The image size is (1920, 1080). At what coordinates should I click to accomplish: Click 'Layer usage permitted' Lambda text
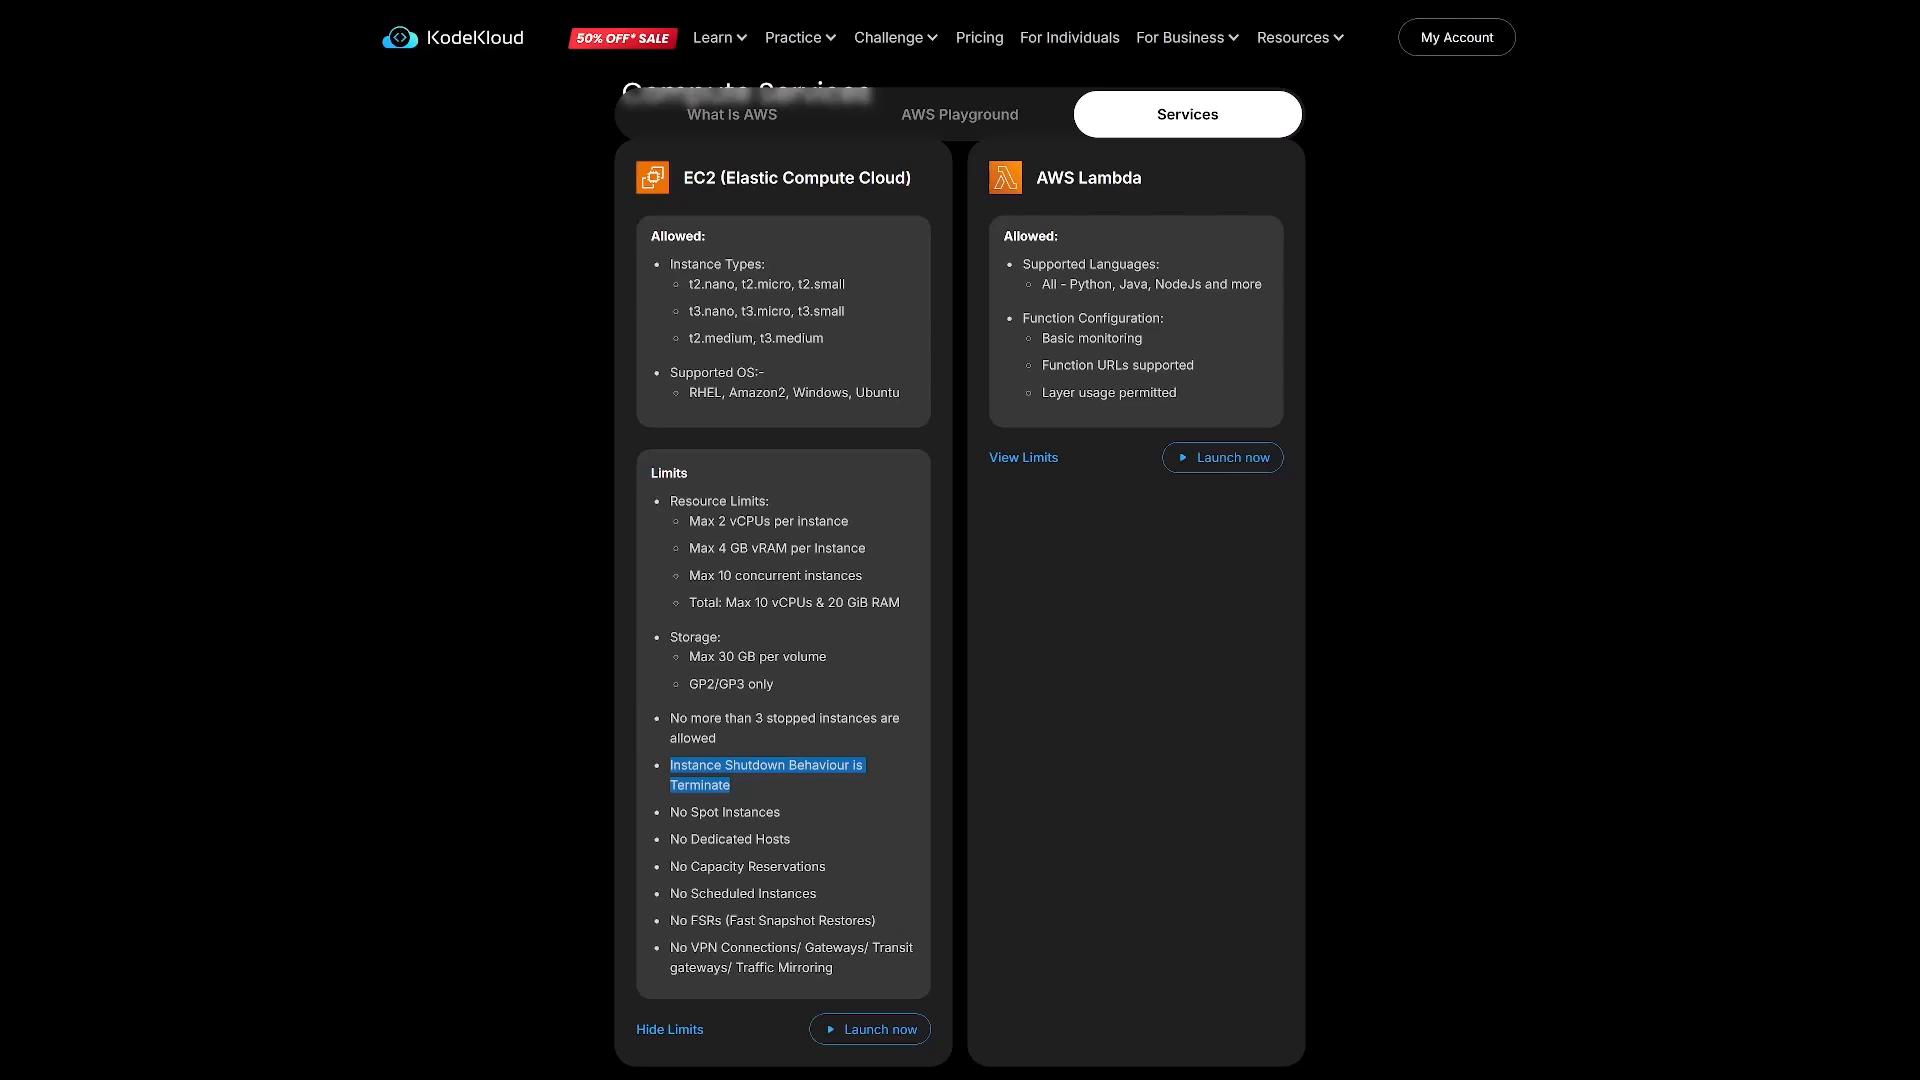coord(1109,393)
